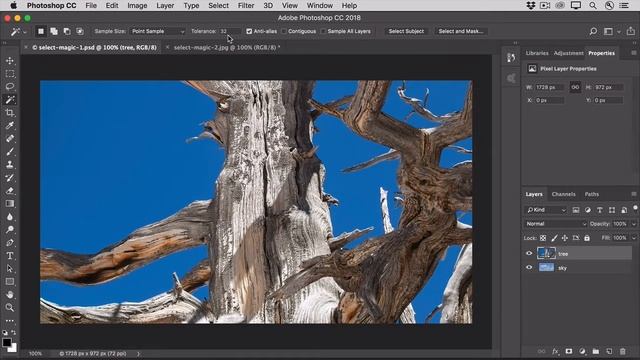Create a new layer icon
The image size is (640, 360).
click(609, 351)
